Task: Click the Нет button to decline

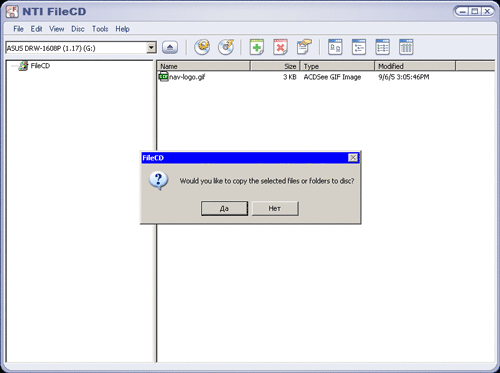Action: [275, 208]
